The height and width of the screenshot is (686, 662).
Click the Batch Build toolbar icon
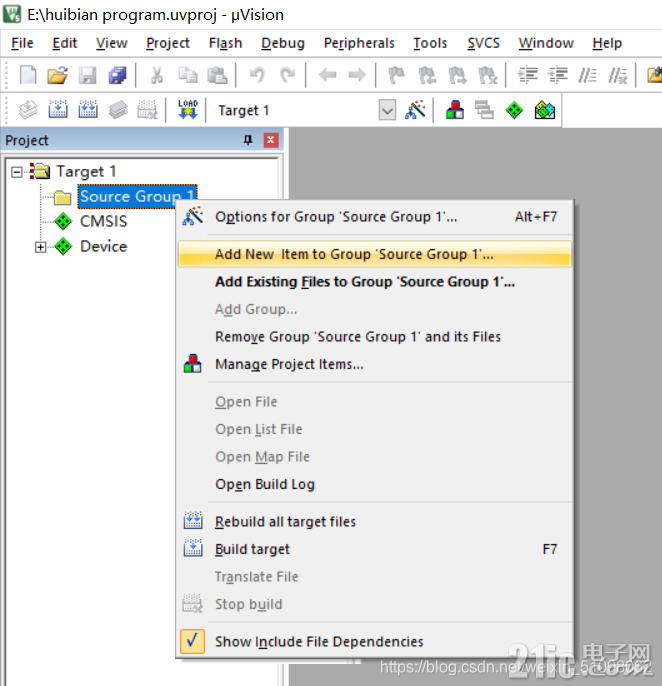point(118,109)
